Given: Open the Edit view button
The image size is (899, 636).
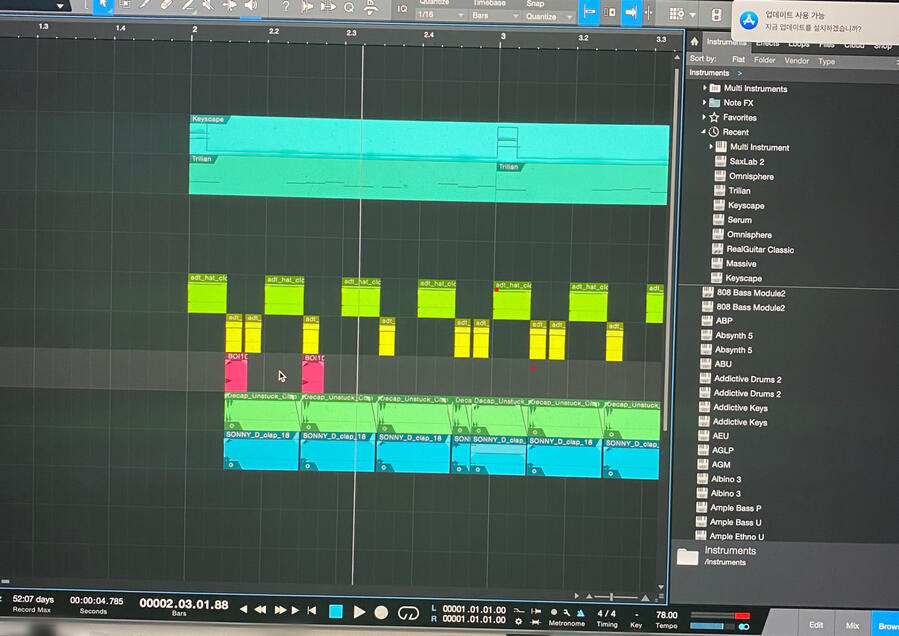Looking at the screenshot, I should click(x=816, y=624).
